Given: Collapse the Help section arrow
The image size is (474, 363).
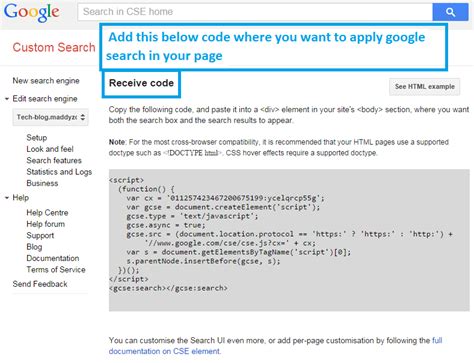Looking at the screenshot, I should click(x=7, y=198).
